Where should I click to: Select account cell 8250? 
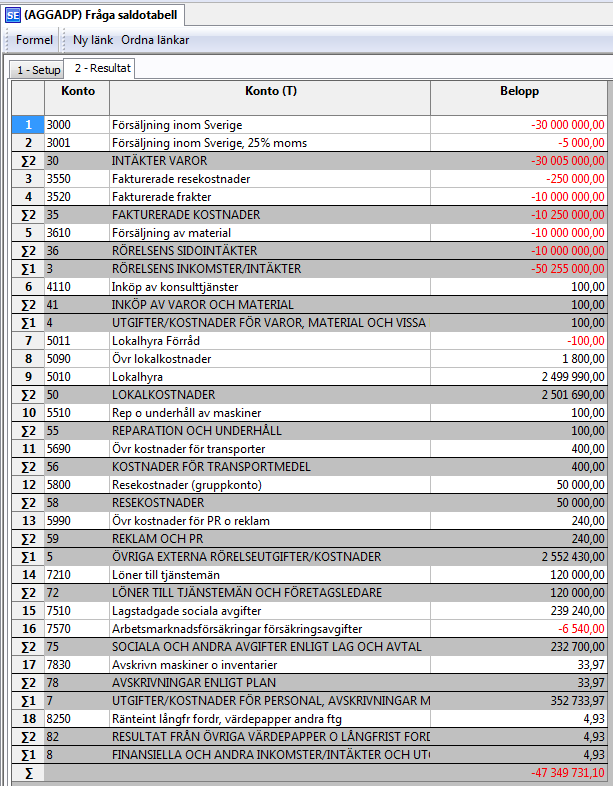pos(77,719)
